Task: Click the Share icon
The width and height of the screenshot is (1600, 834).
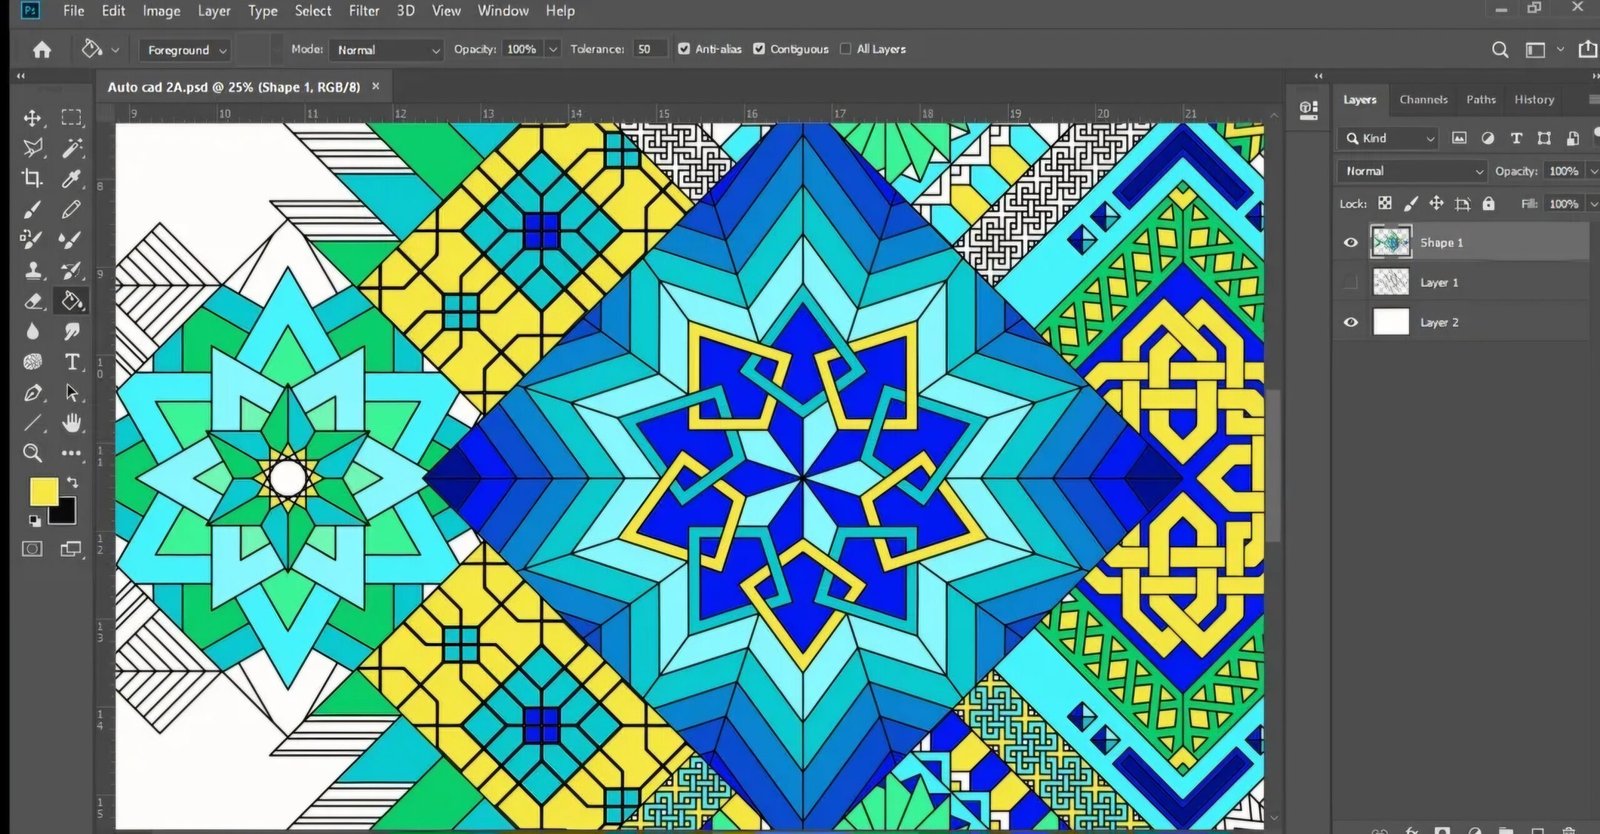Action: coord(1587,49)
